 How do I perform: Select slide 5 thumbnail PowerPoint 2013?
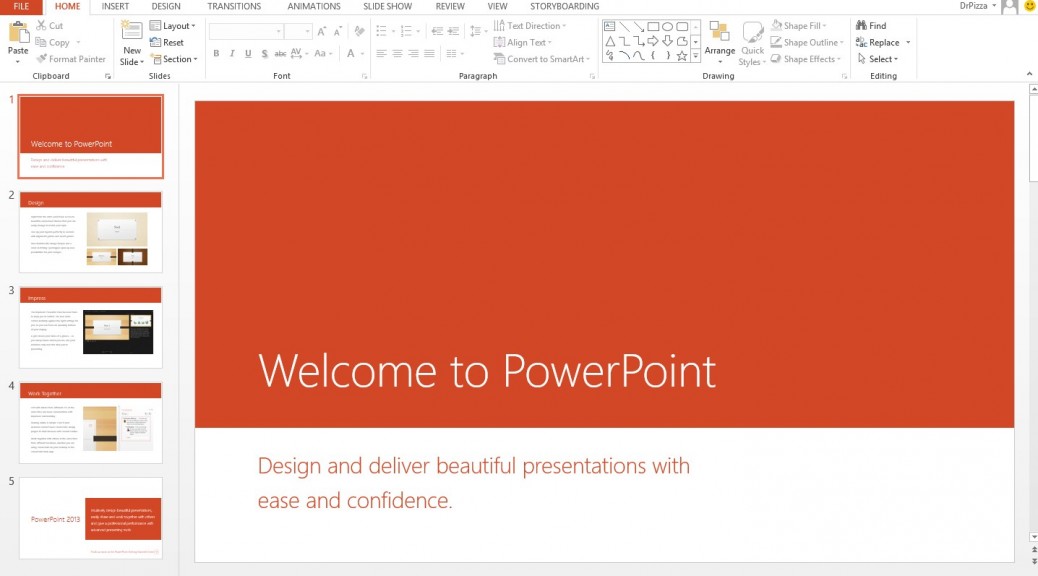[x=91, y=518]
